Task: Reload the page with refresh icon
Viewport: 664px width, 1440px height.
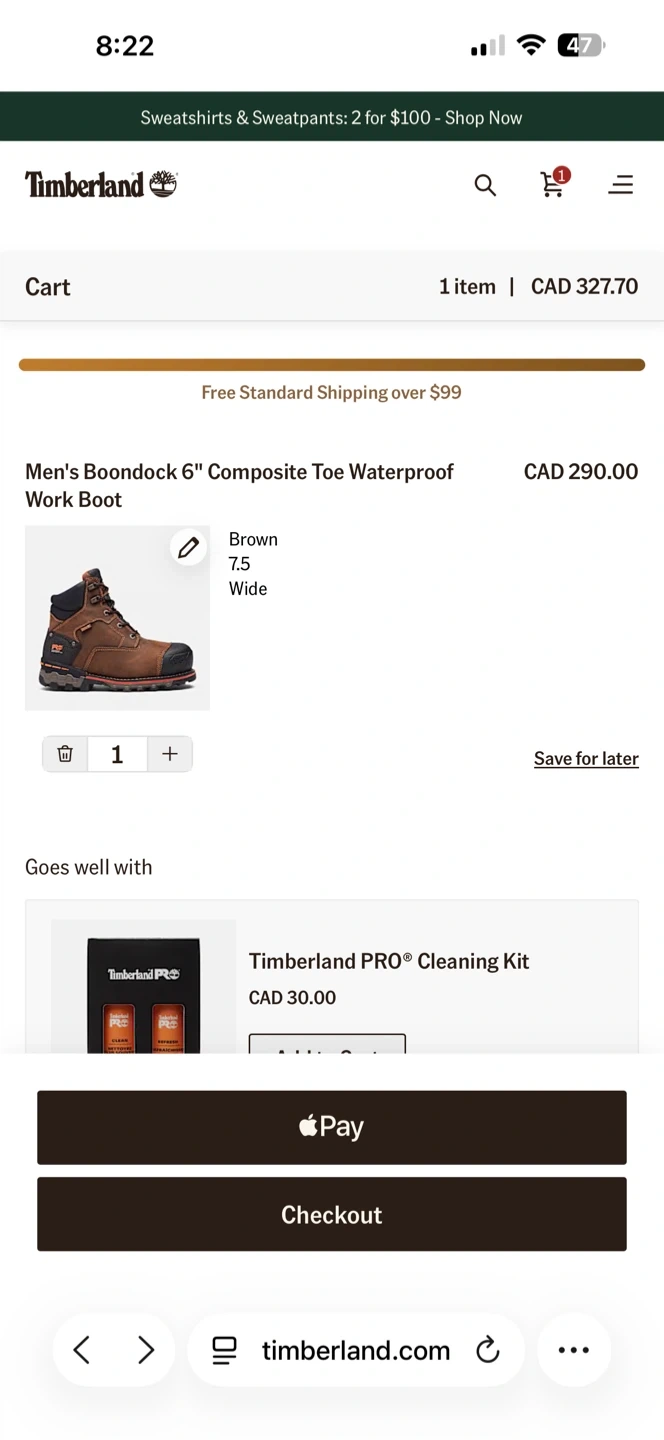Action: (x=487, y=1350)
